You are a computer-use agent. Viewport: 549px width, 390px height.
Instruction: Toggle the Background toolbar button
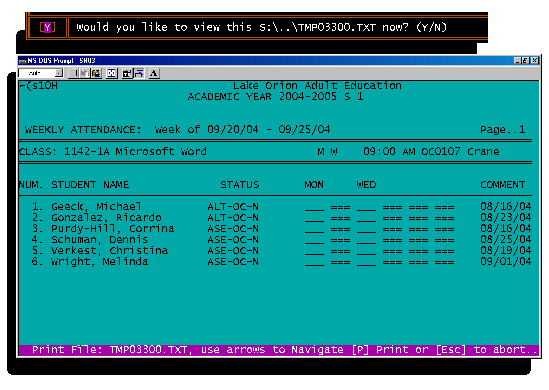(139, 73)
